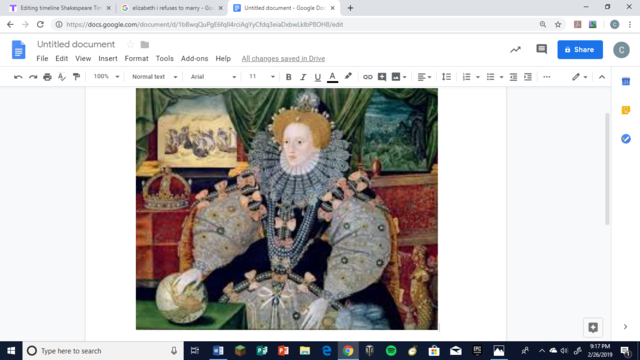Rename the Untitled document title

(x=76, y=44)
